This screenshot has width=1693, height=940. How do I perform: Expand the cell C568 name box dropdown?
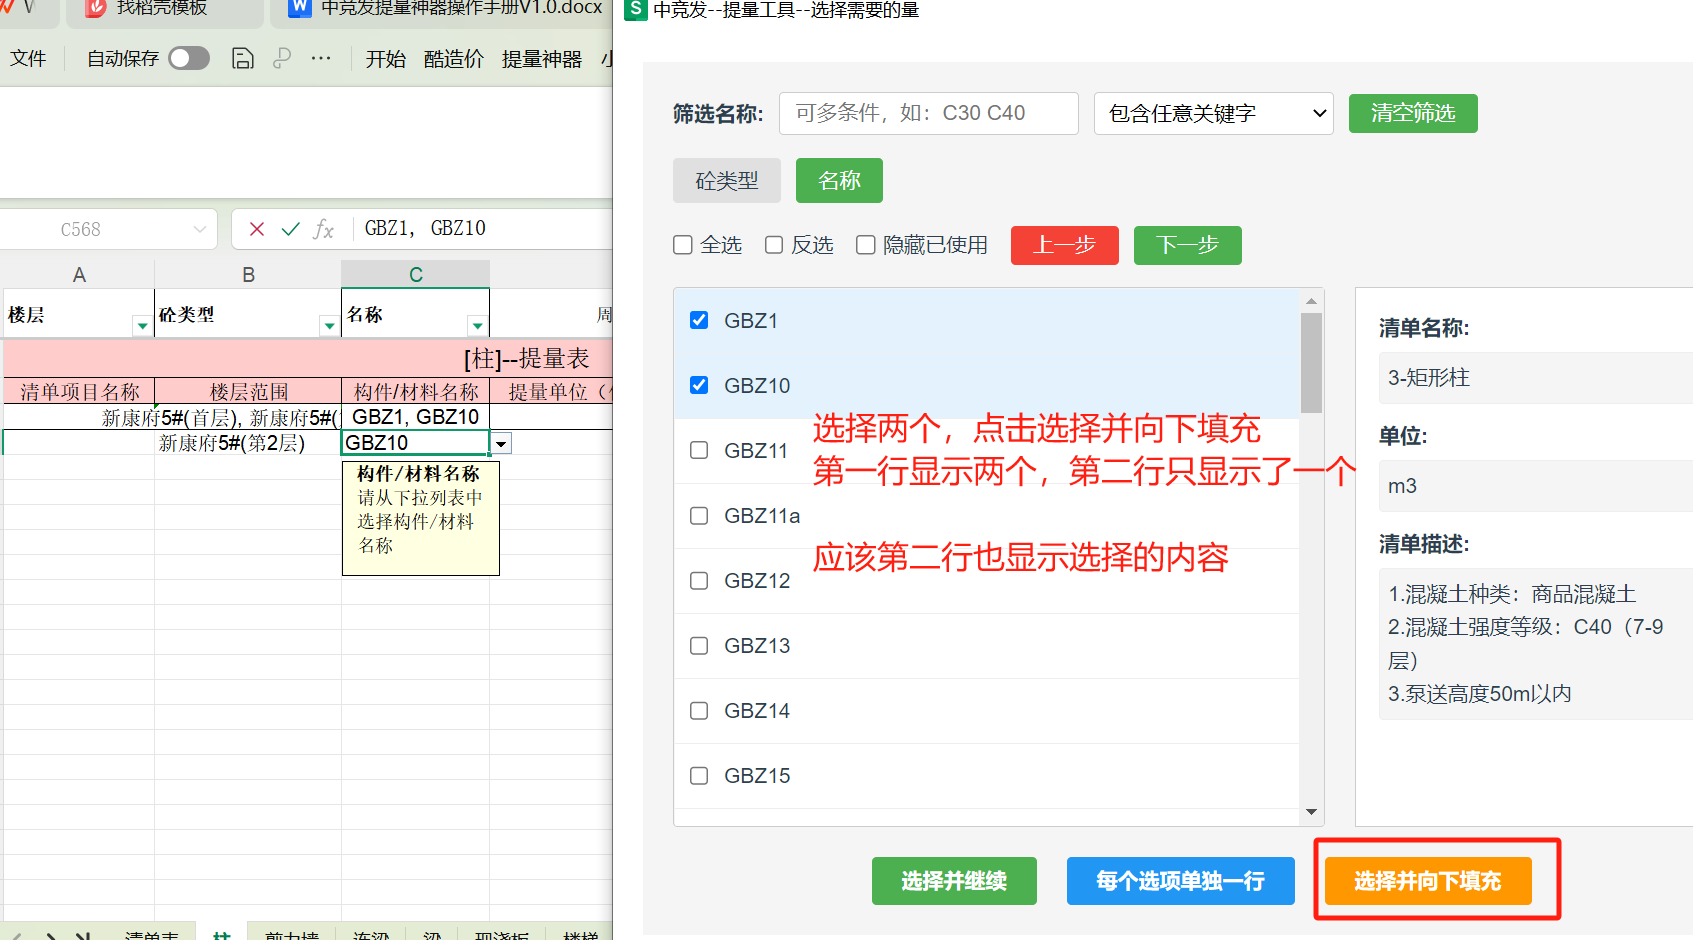pyautogui.click(x=199, y=229)
